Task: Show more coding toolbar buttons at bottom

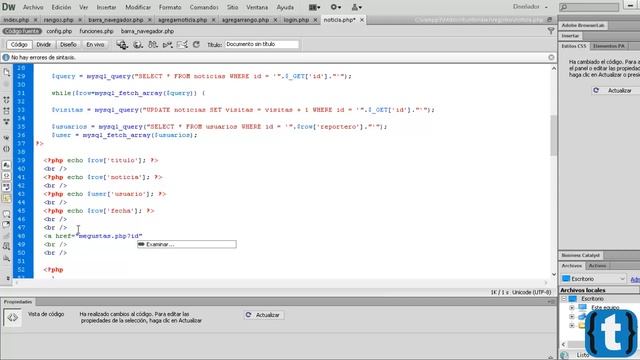Action: pyautogui.click(x=7, y=278)
